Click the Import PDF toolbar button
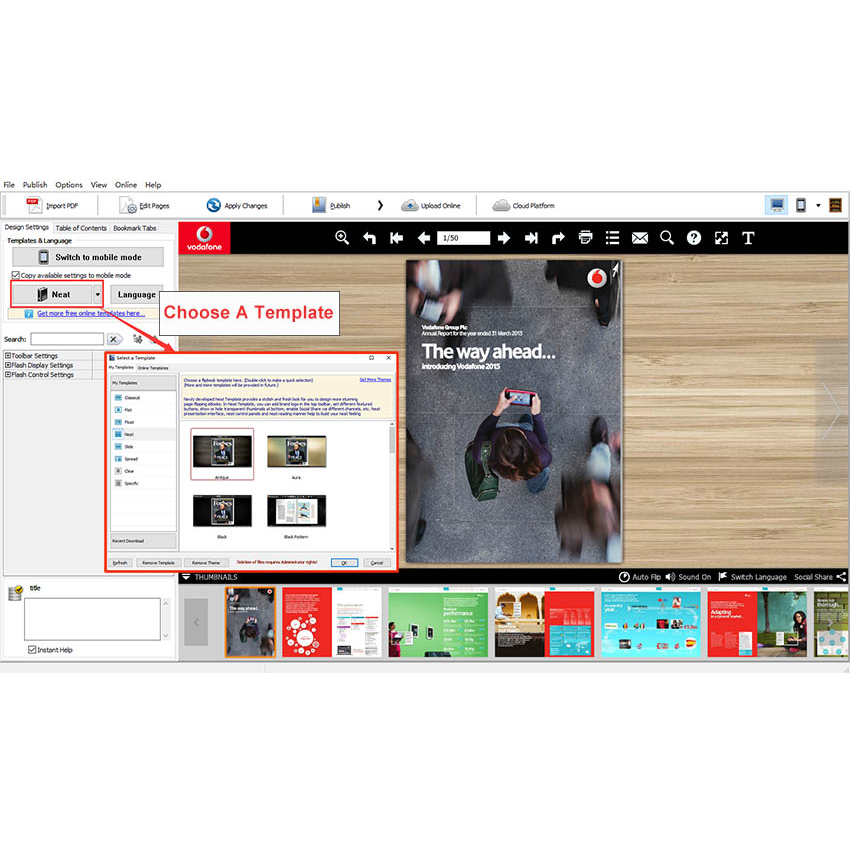The width and height of the screenshot is (850, 850). click(x=52, y=205)
